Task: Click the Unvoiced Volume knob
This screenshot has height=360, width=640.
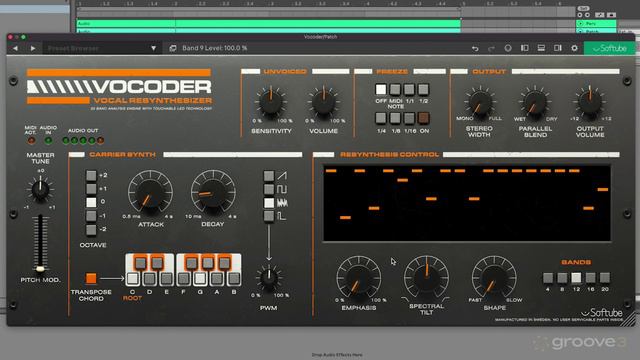Action: tap(324, 102)
